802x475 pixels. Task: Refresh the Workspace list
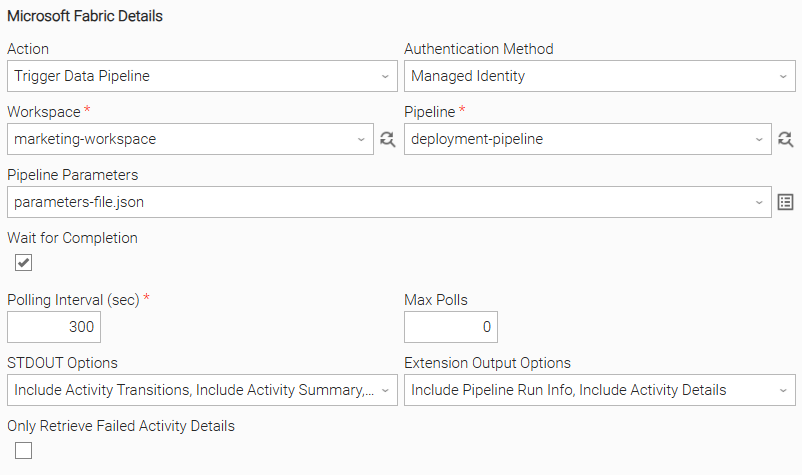point(387,139)
